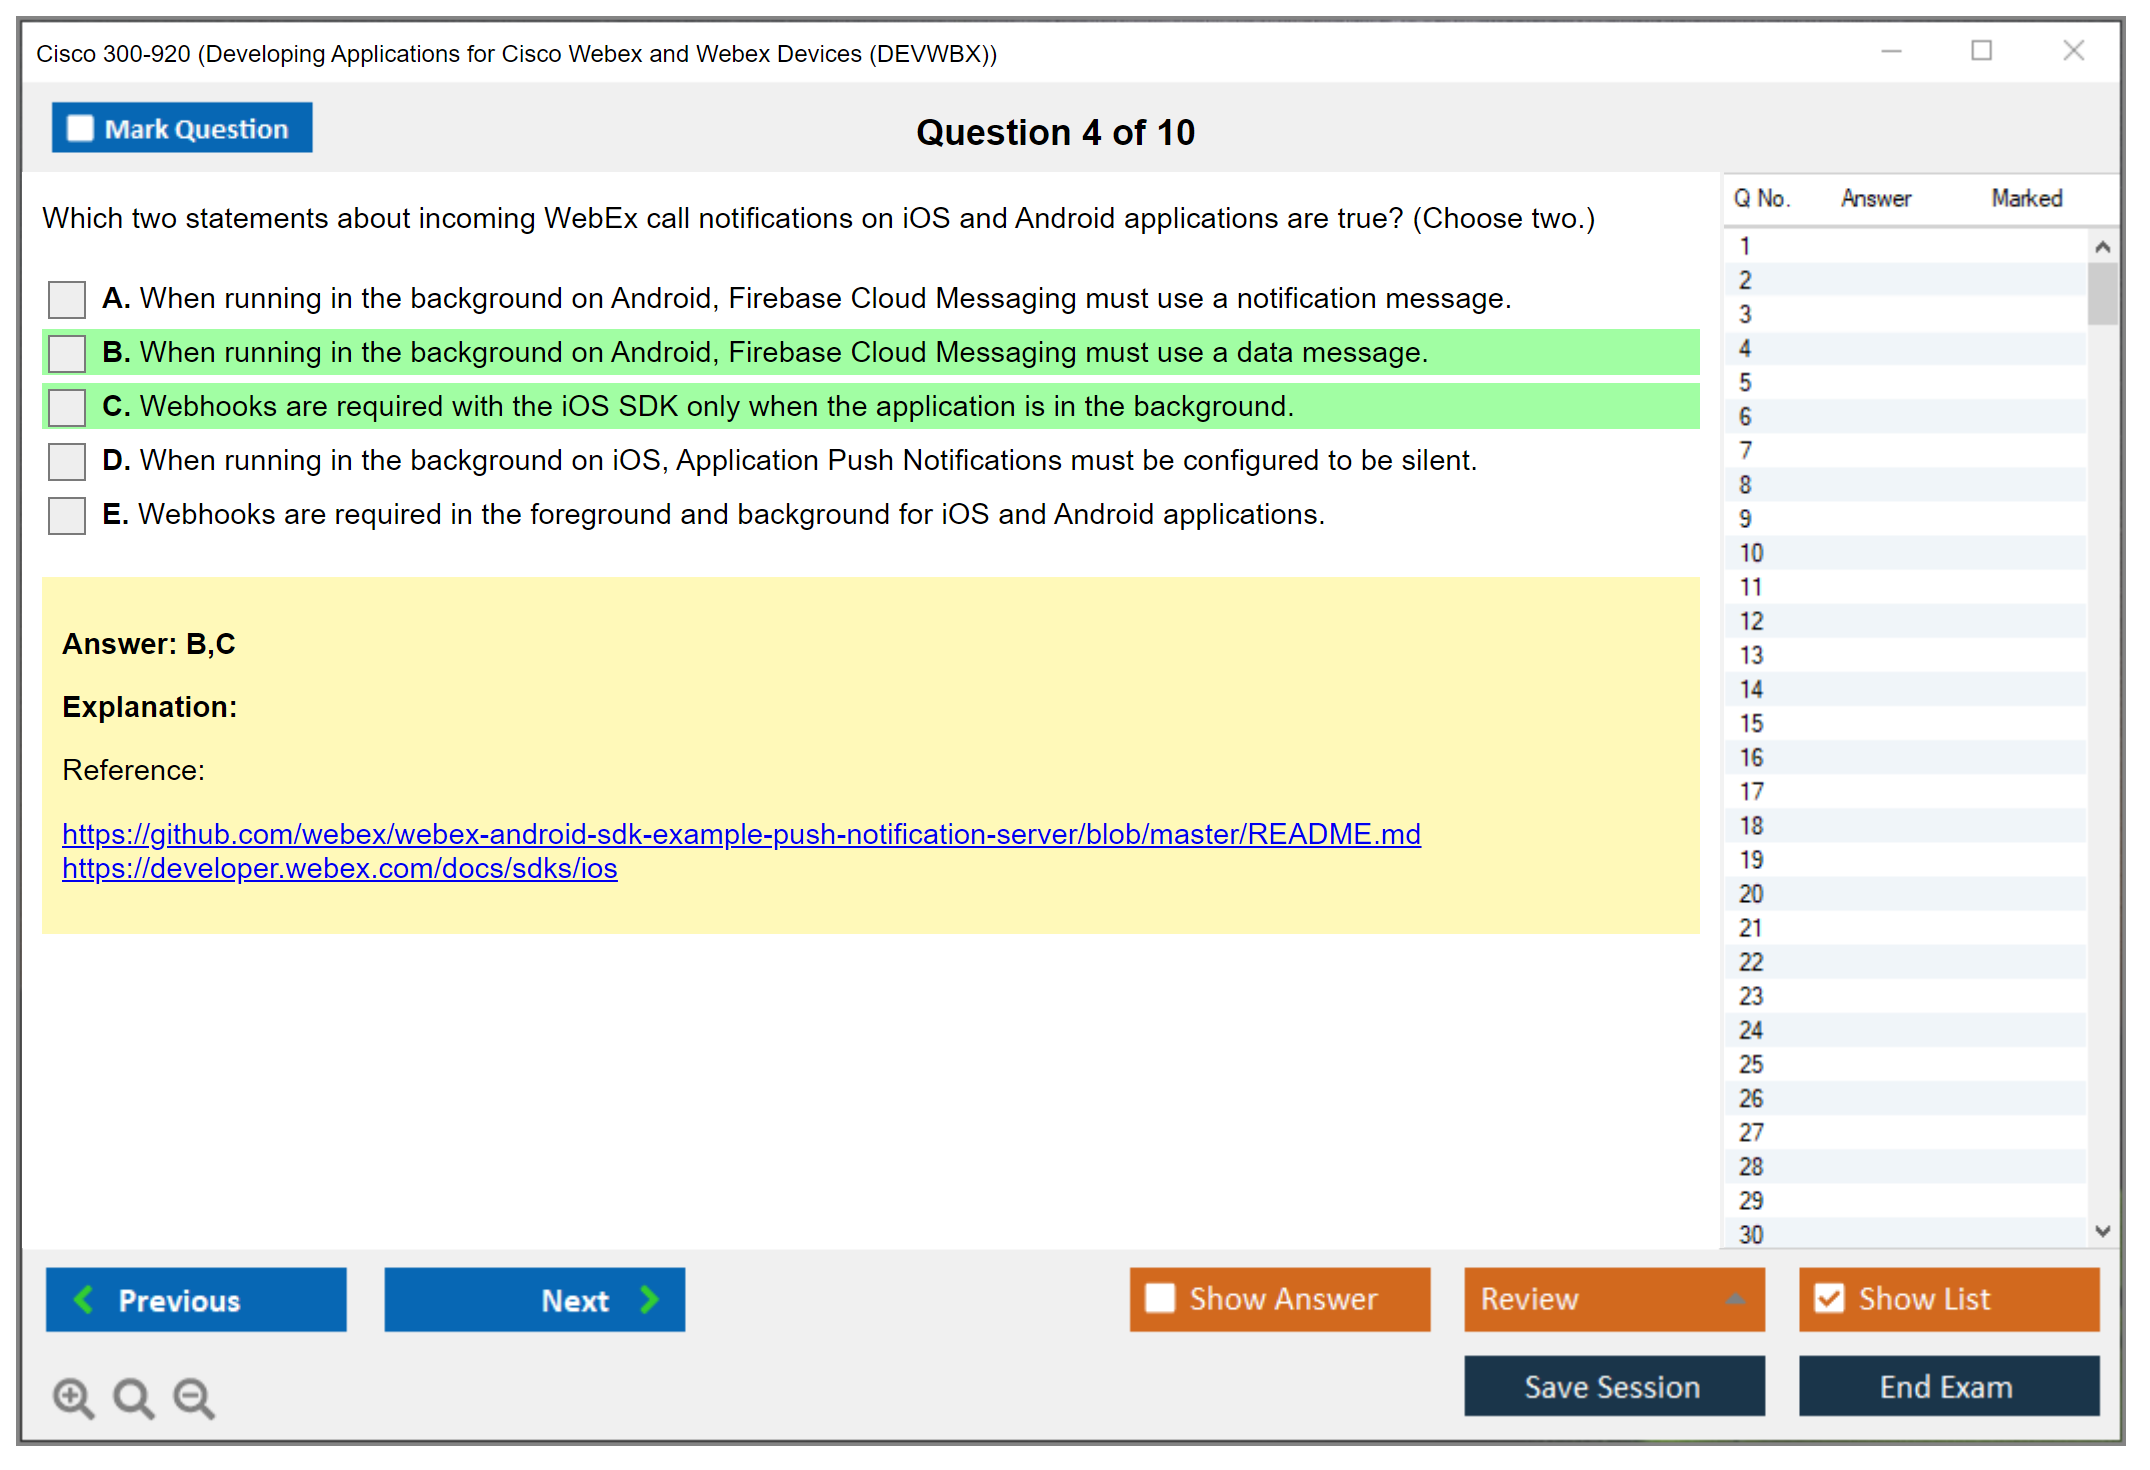2150x1470 pixels.
Task: Click the zoom in magnifier icon
Action: (x=73, y=1397)
